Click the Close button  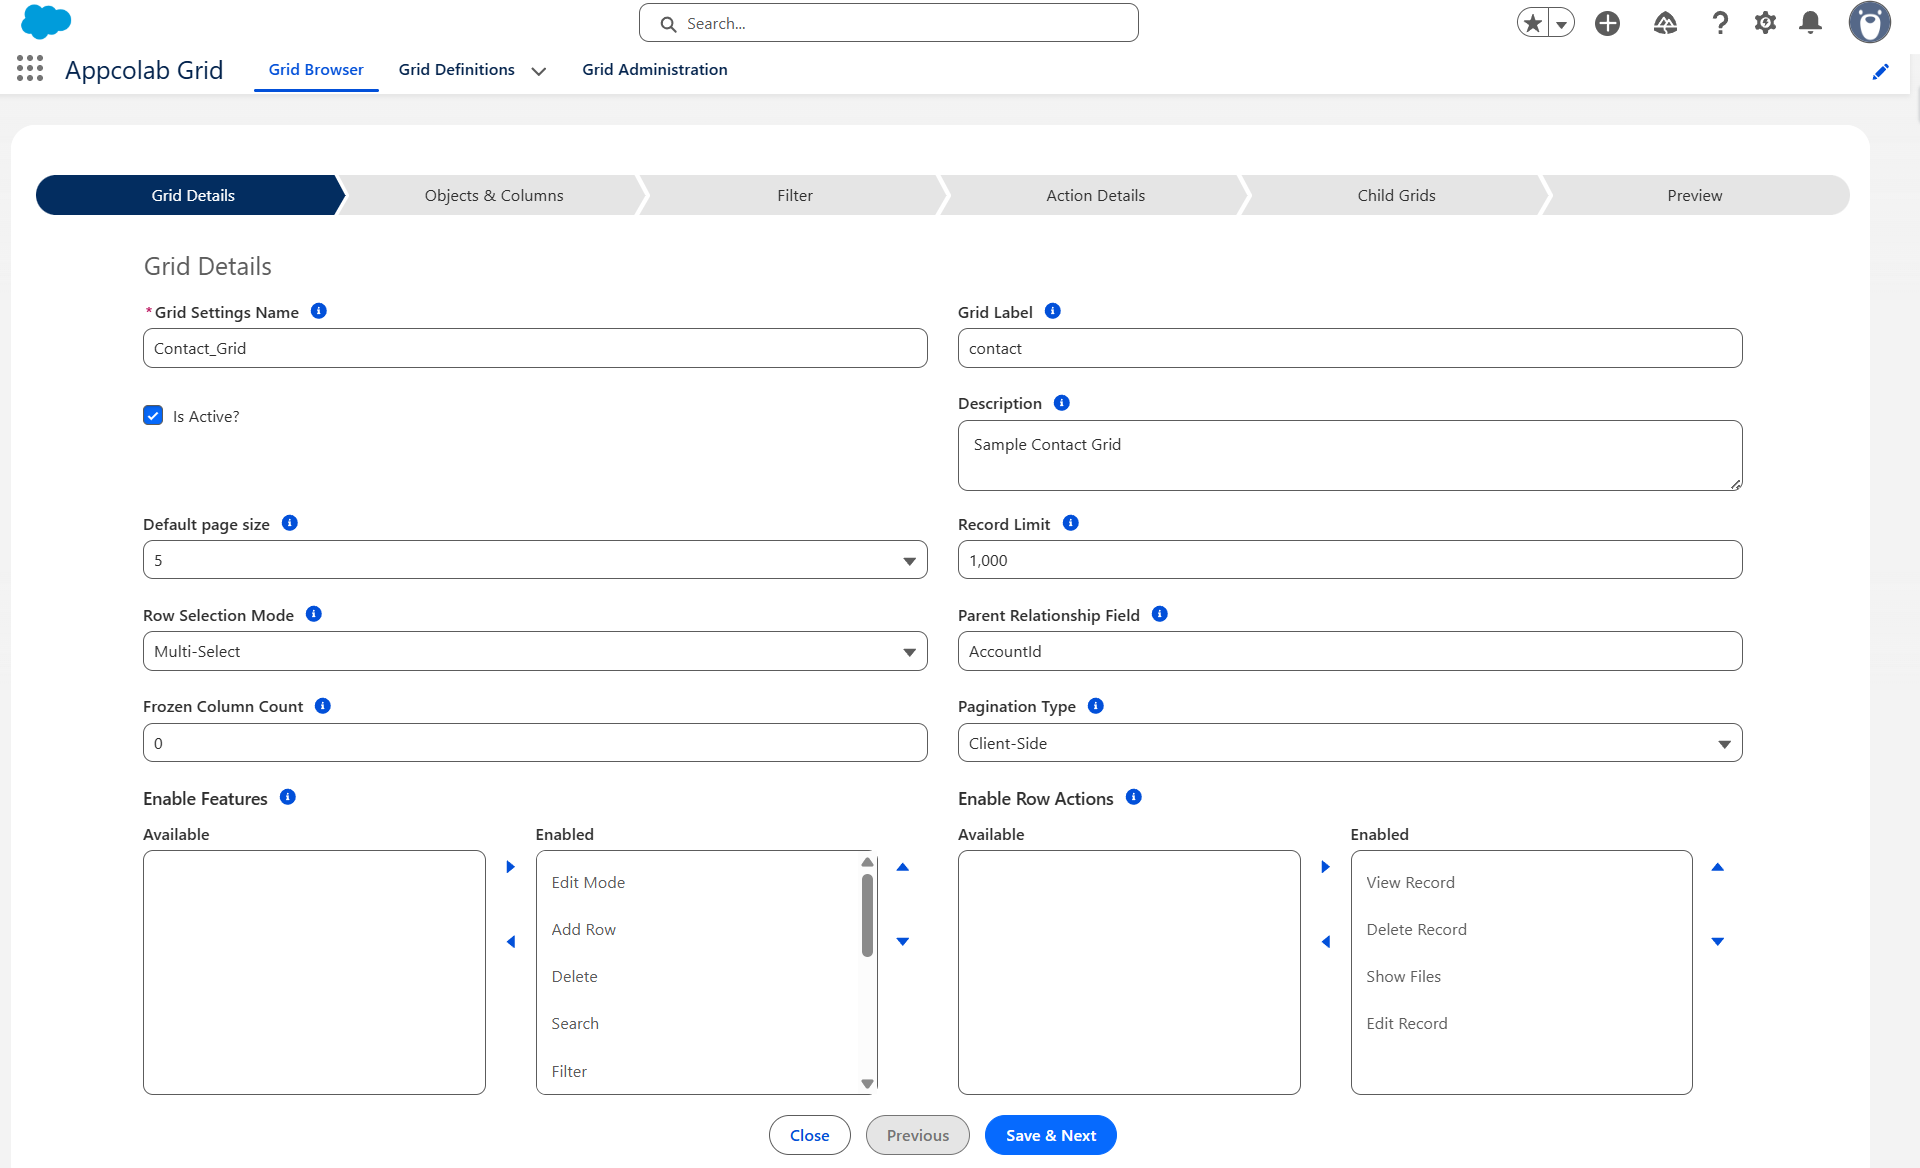810,1135
